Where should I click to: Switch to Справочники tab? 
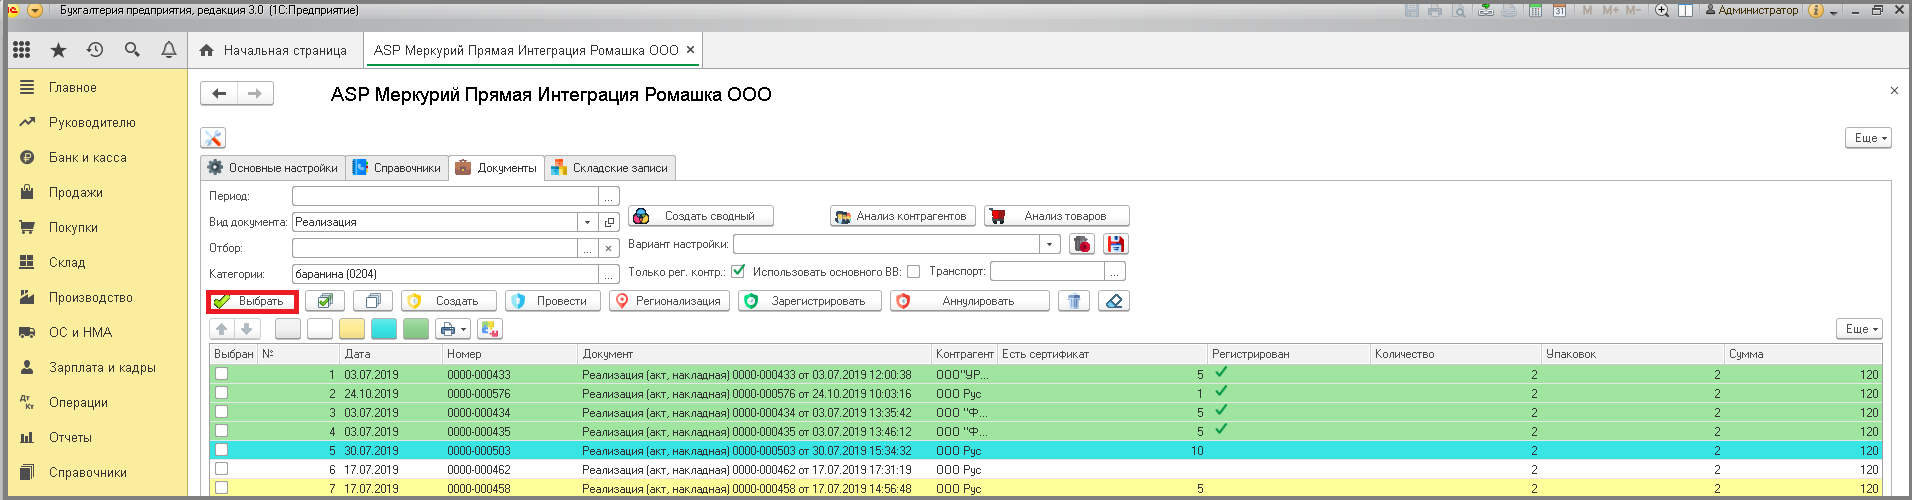tap(397, 168)
